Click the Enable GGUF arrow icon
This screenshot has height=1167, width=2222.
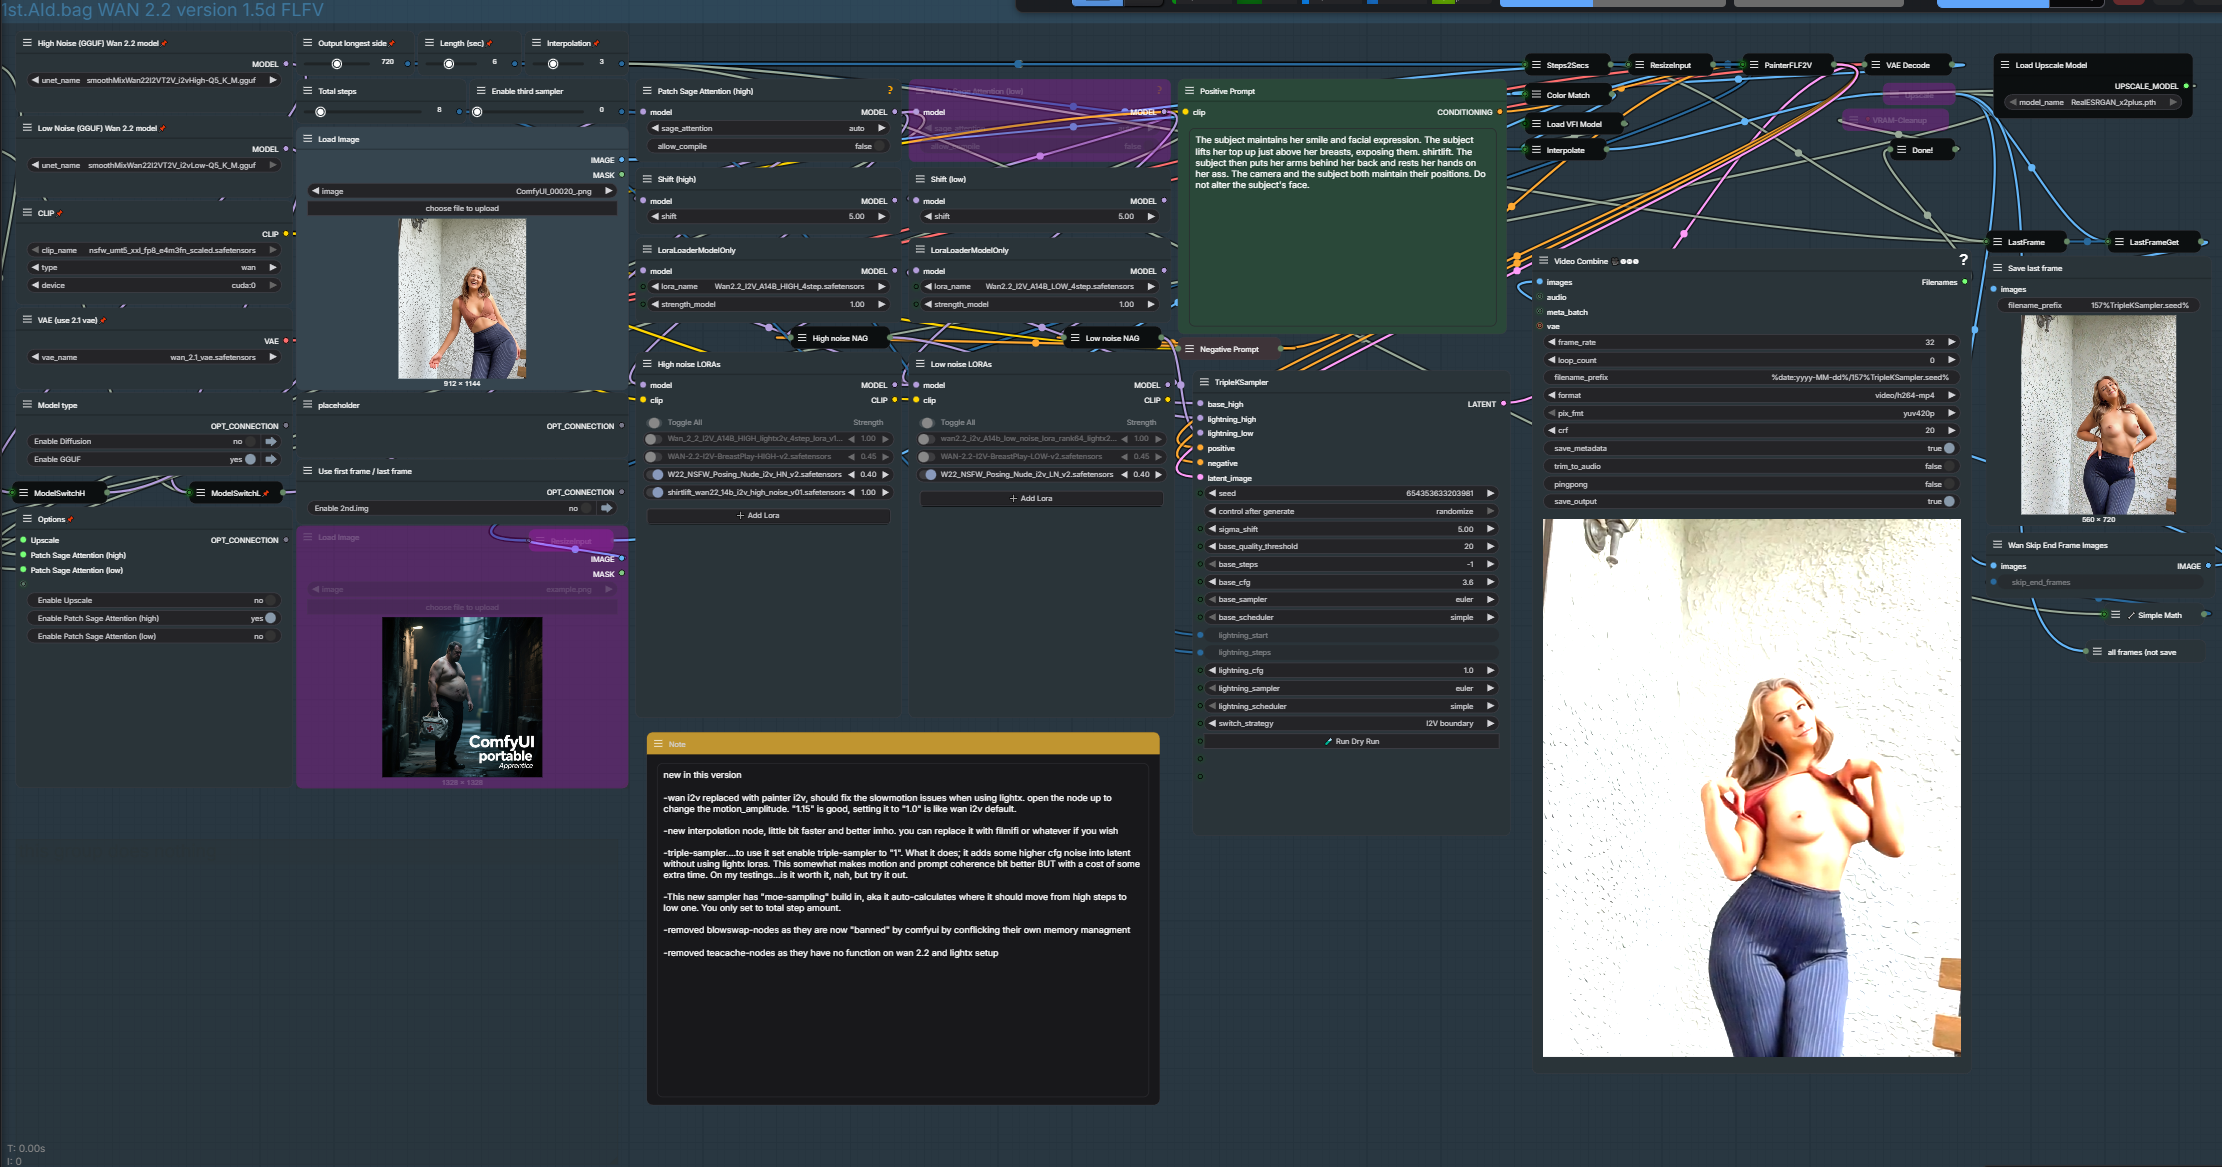point(270,459)
